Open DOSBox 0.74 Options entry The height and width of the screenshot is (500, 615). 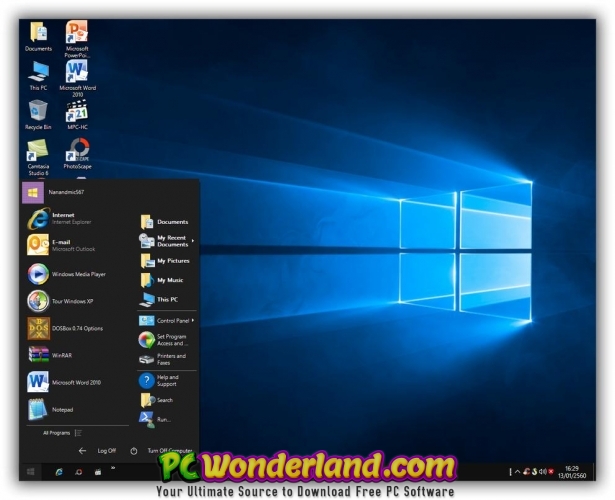(x=65, y=328)
